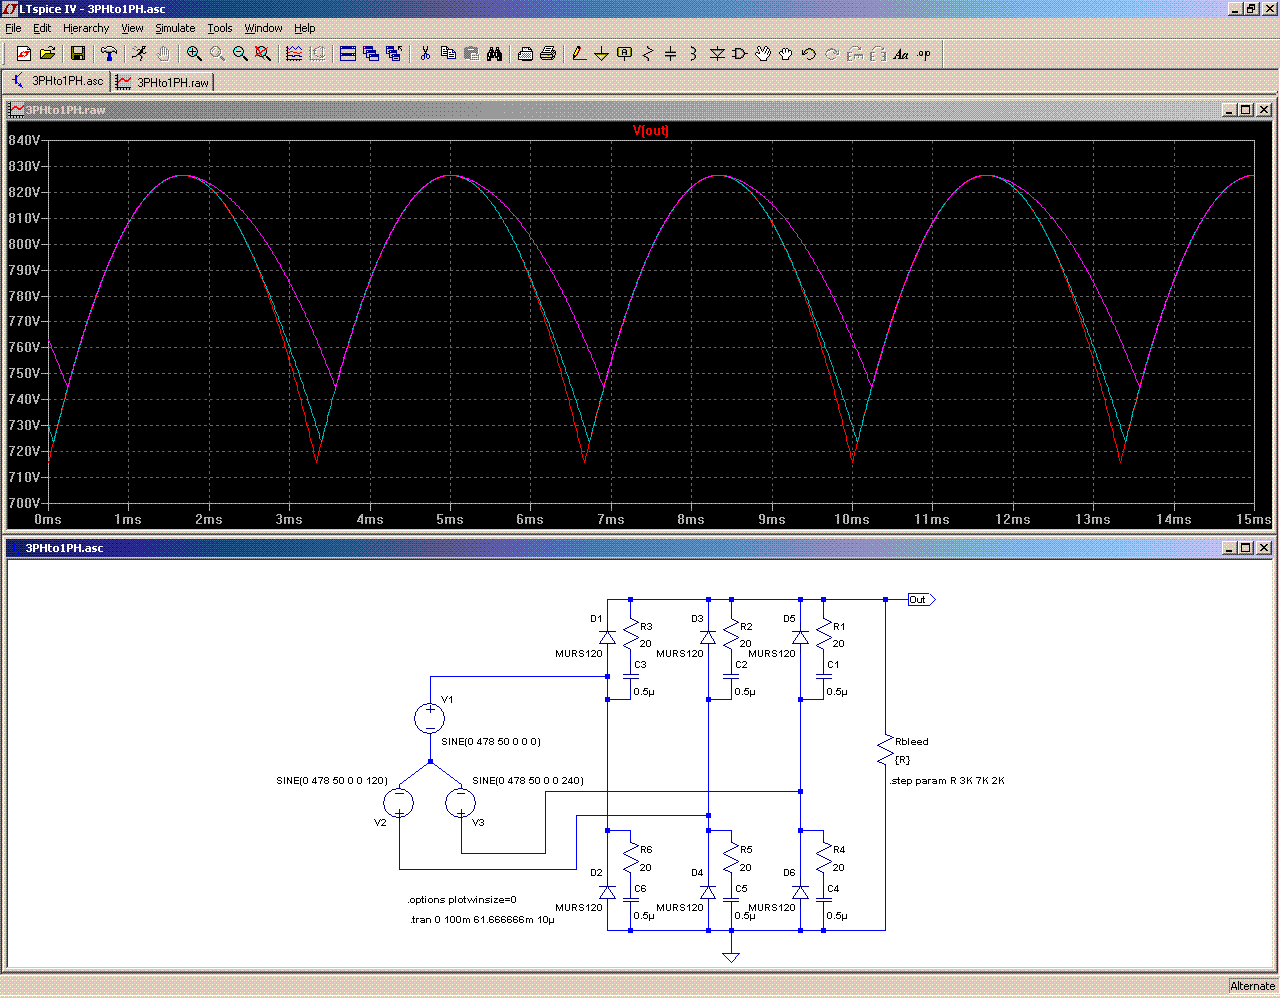Tile windows horizontally using the toolbar icon

pyautogui.click(x=348, y=54)
